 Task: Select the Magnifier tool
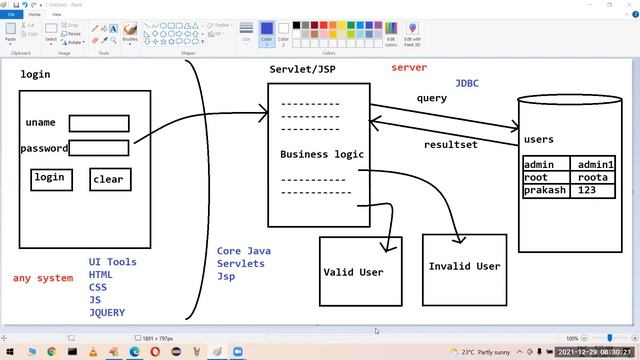[x=113, y=40]
